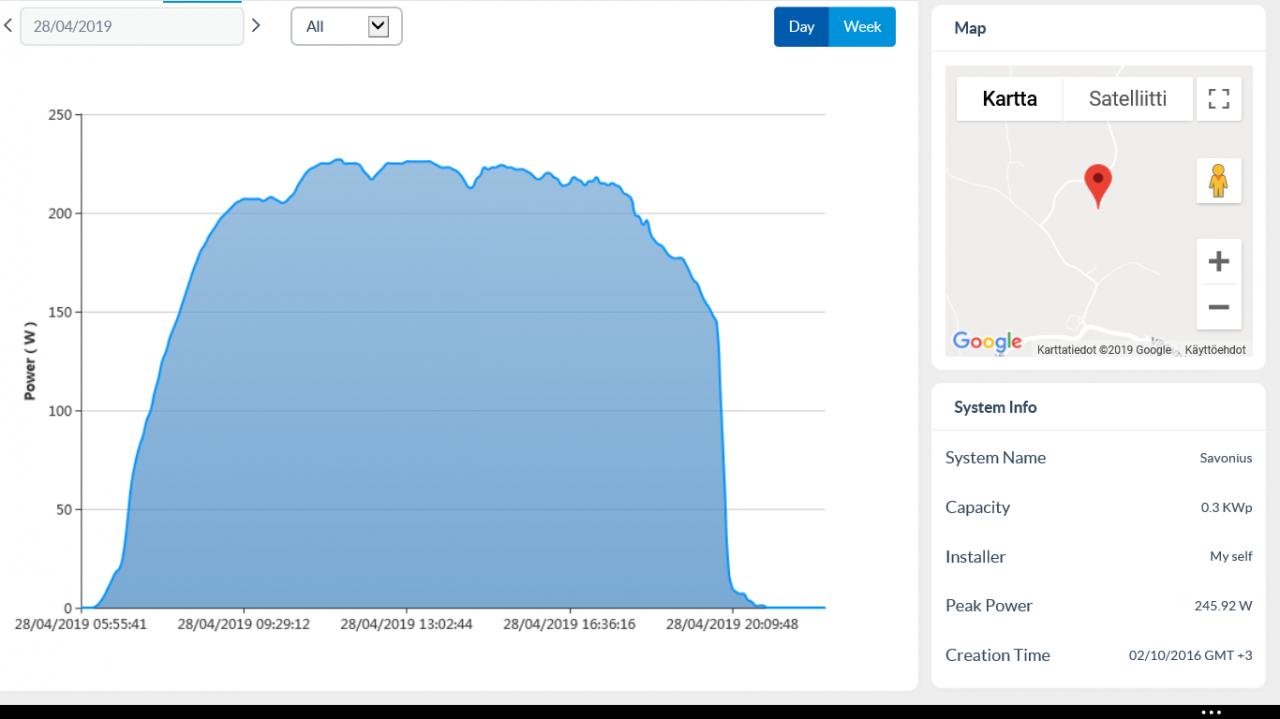1280x719 pixels.
Task: Click the System Info panel heading
Action: pyautogui.click(x=995, y=407)
